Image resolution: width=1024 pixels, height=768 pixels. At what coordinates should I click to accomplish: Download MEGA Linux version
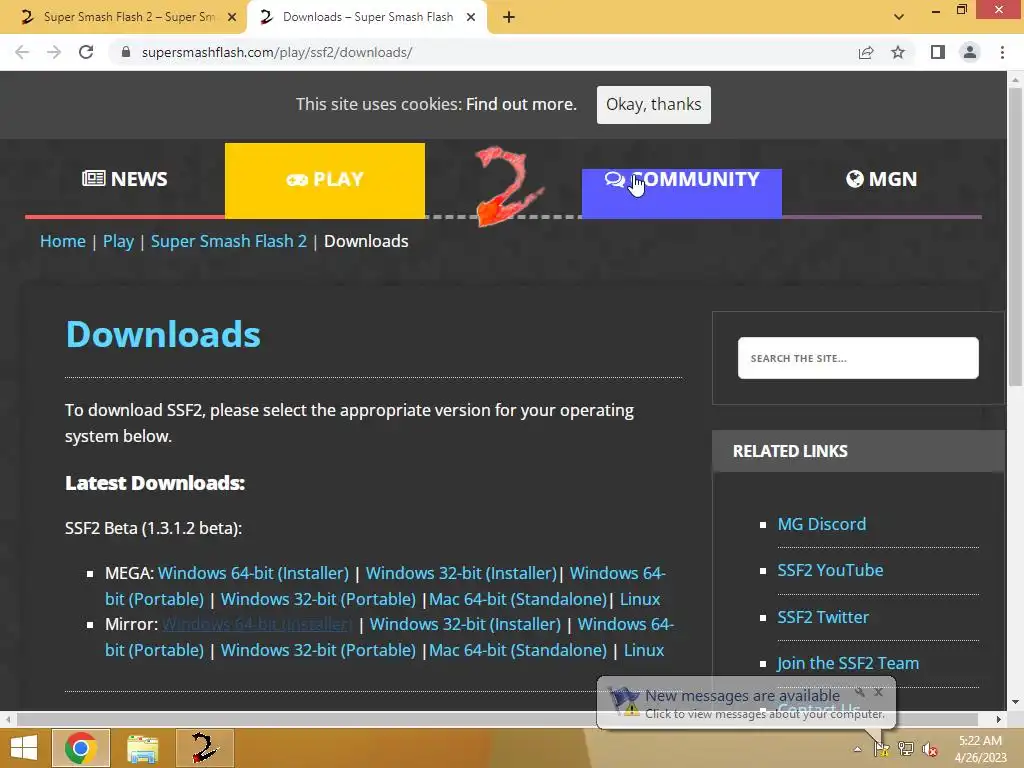pyautogui.click(x=640, y=600)
